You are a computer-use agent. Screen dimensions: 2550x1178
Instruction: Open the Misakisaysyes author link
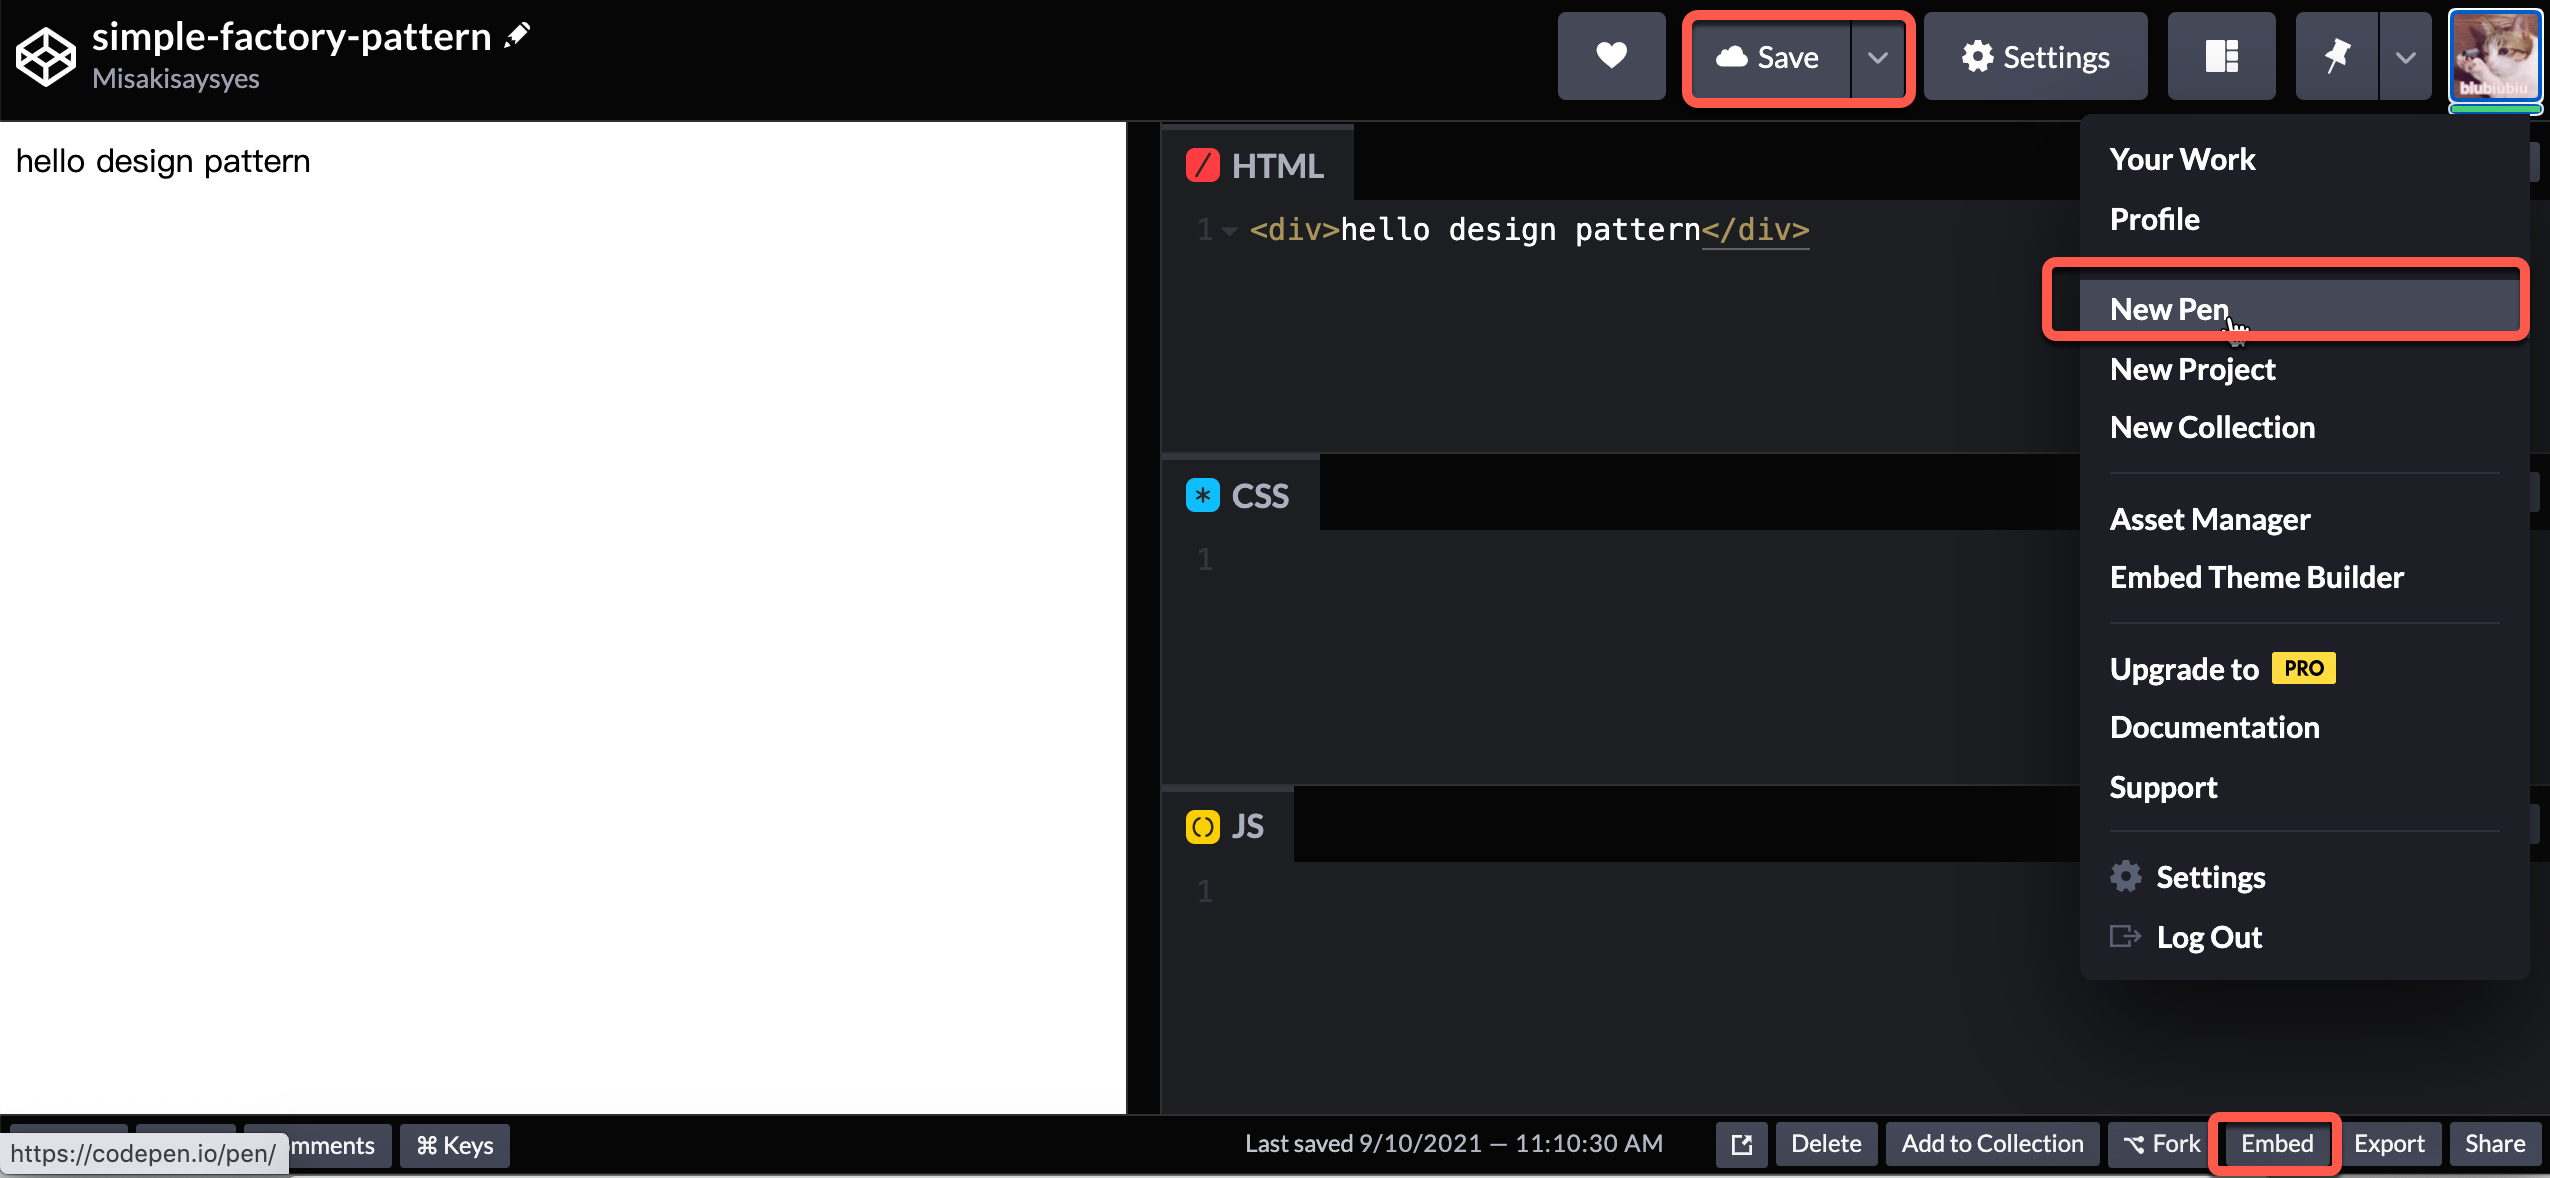[176, 79]
